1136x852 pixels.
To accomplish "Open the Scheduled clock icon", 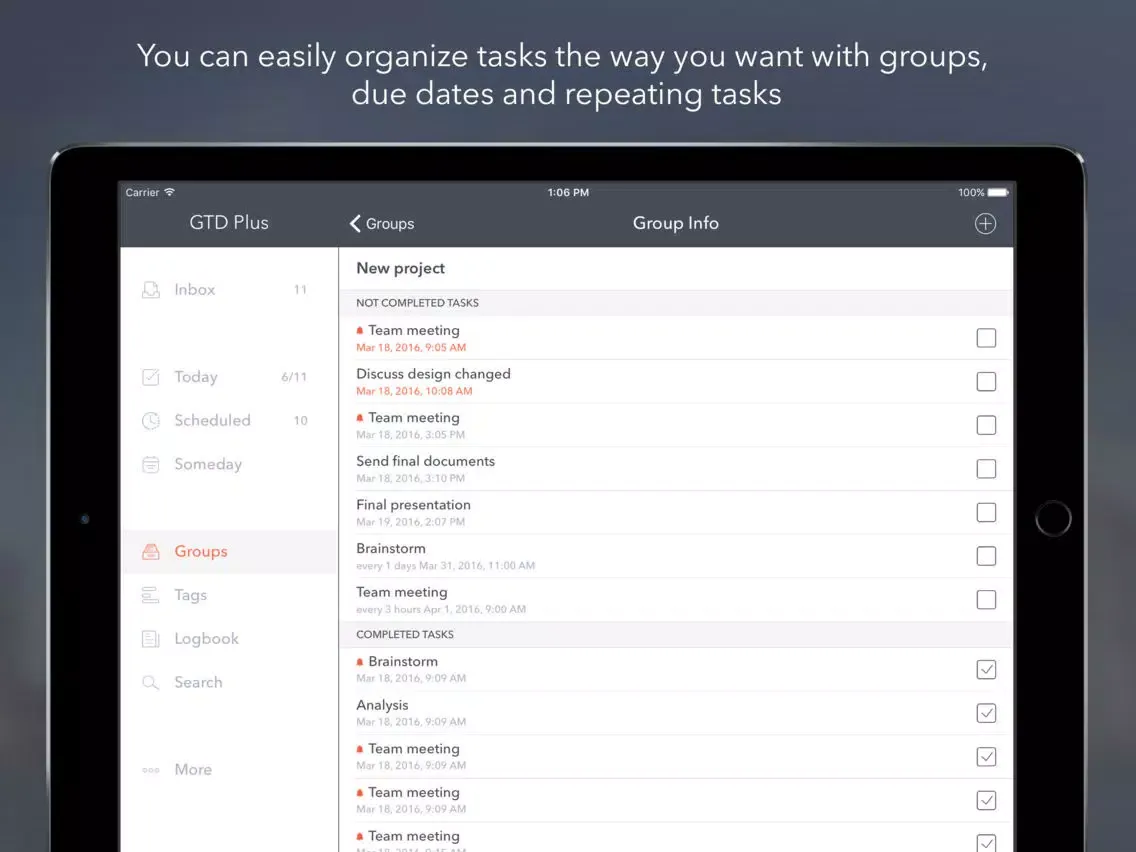I will click(151, 420).
